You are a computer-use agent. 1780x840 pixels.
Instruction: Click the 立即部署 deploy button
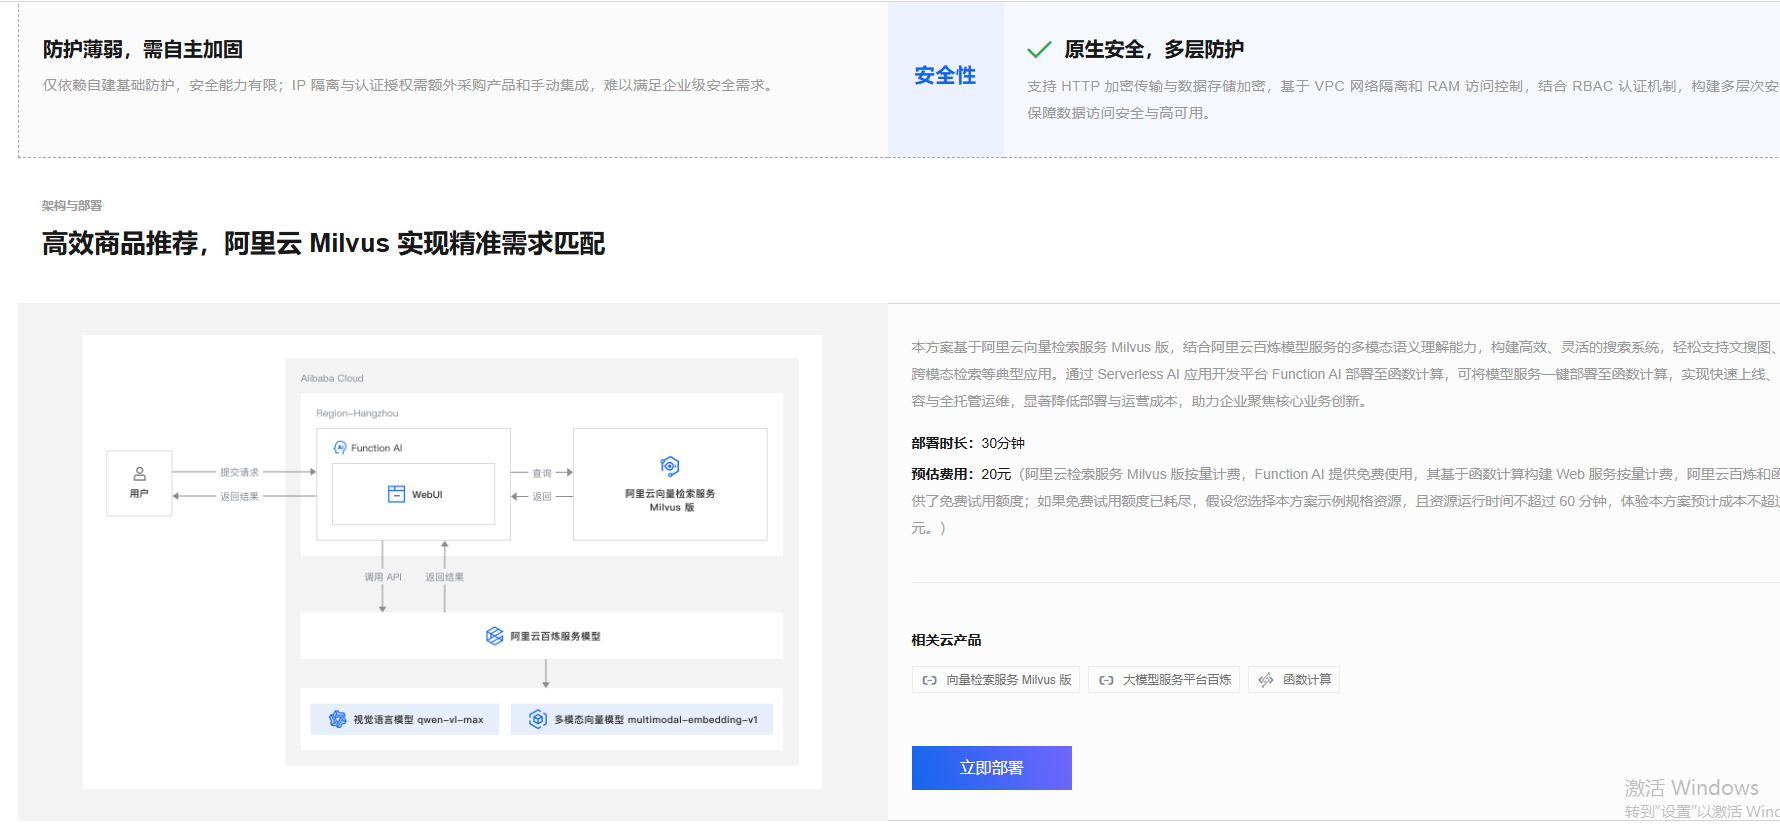click(x=991, y=768)
